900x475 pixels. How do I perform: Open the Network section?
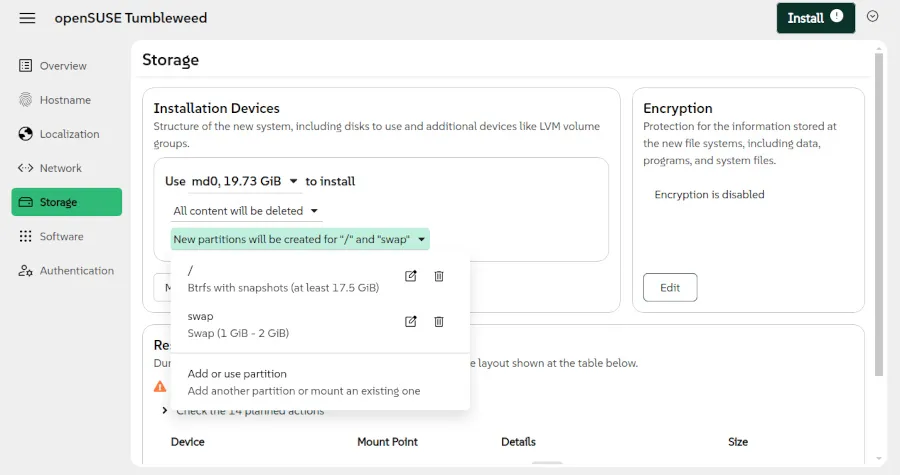coord(60,168)
